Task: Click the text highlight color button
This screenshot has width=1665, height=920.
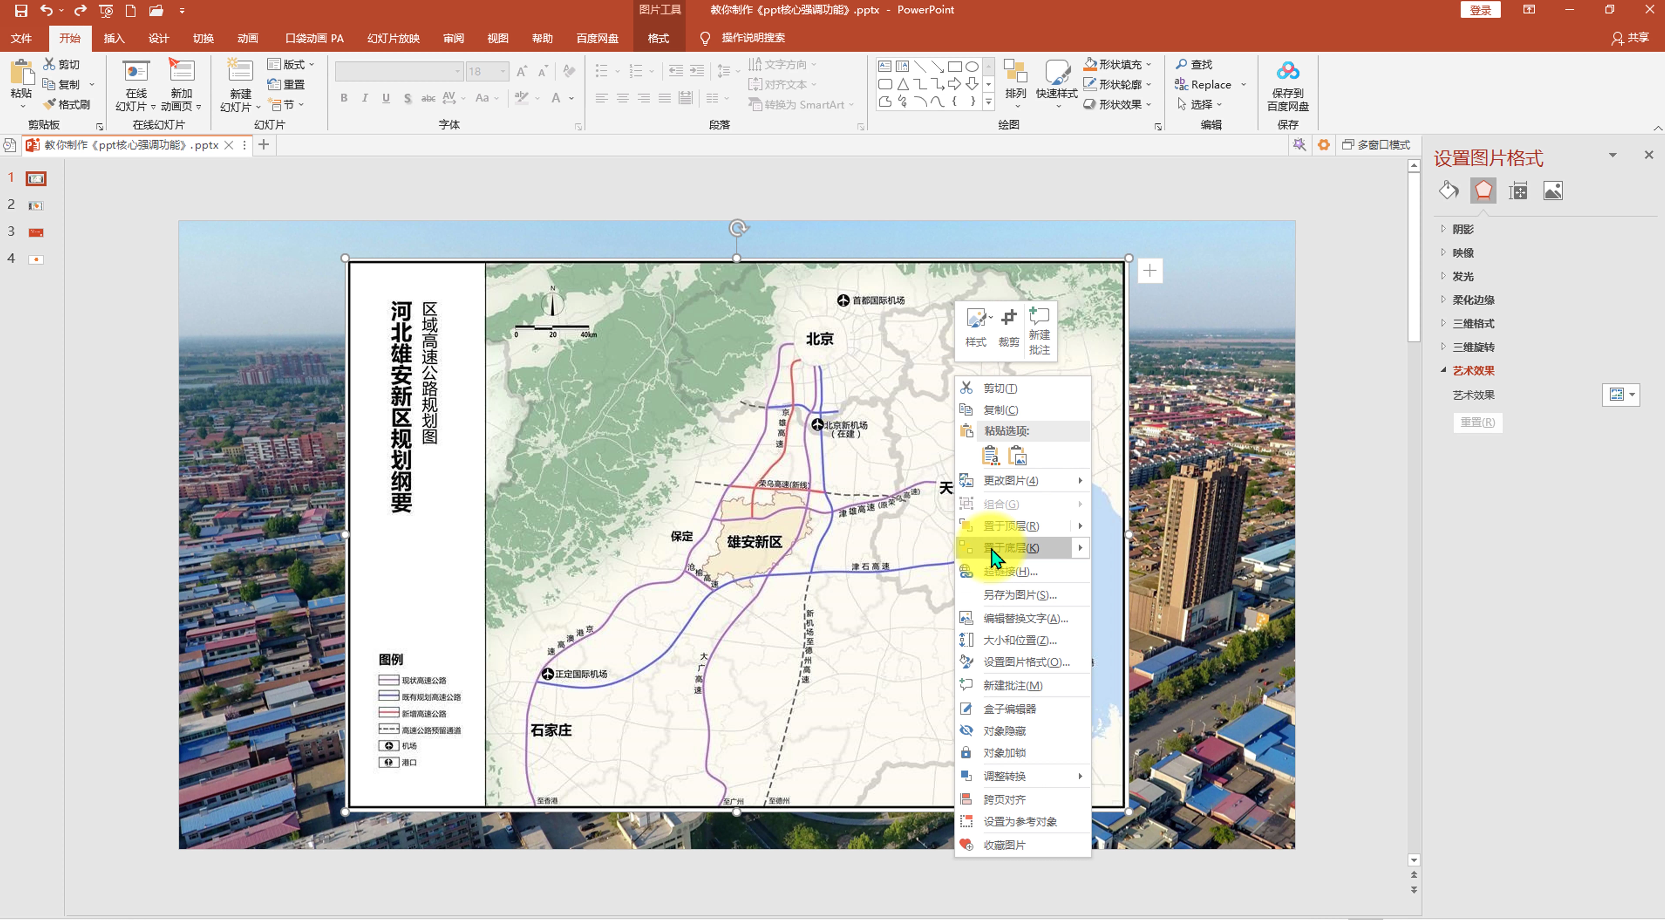Action: 521,98
